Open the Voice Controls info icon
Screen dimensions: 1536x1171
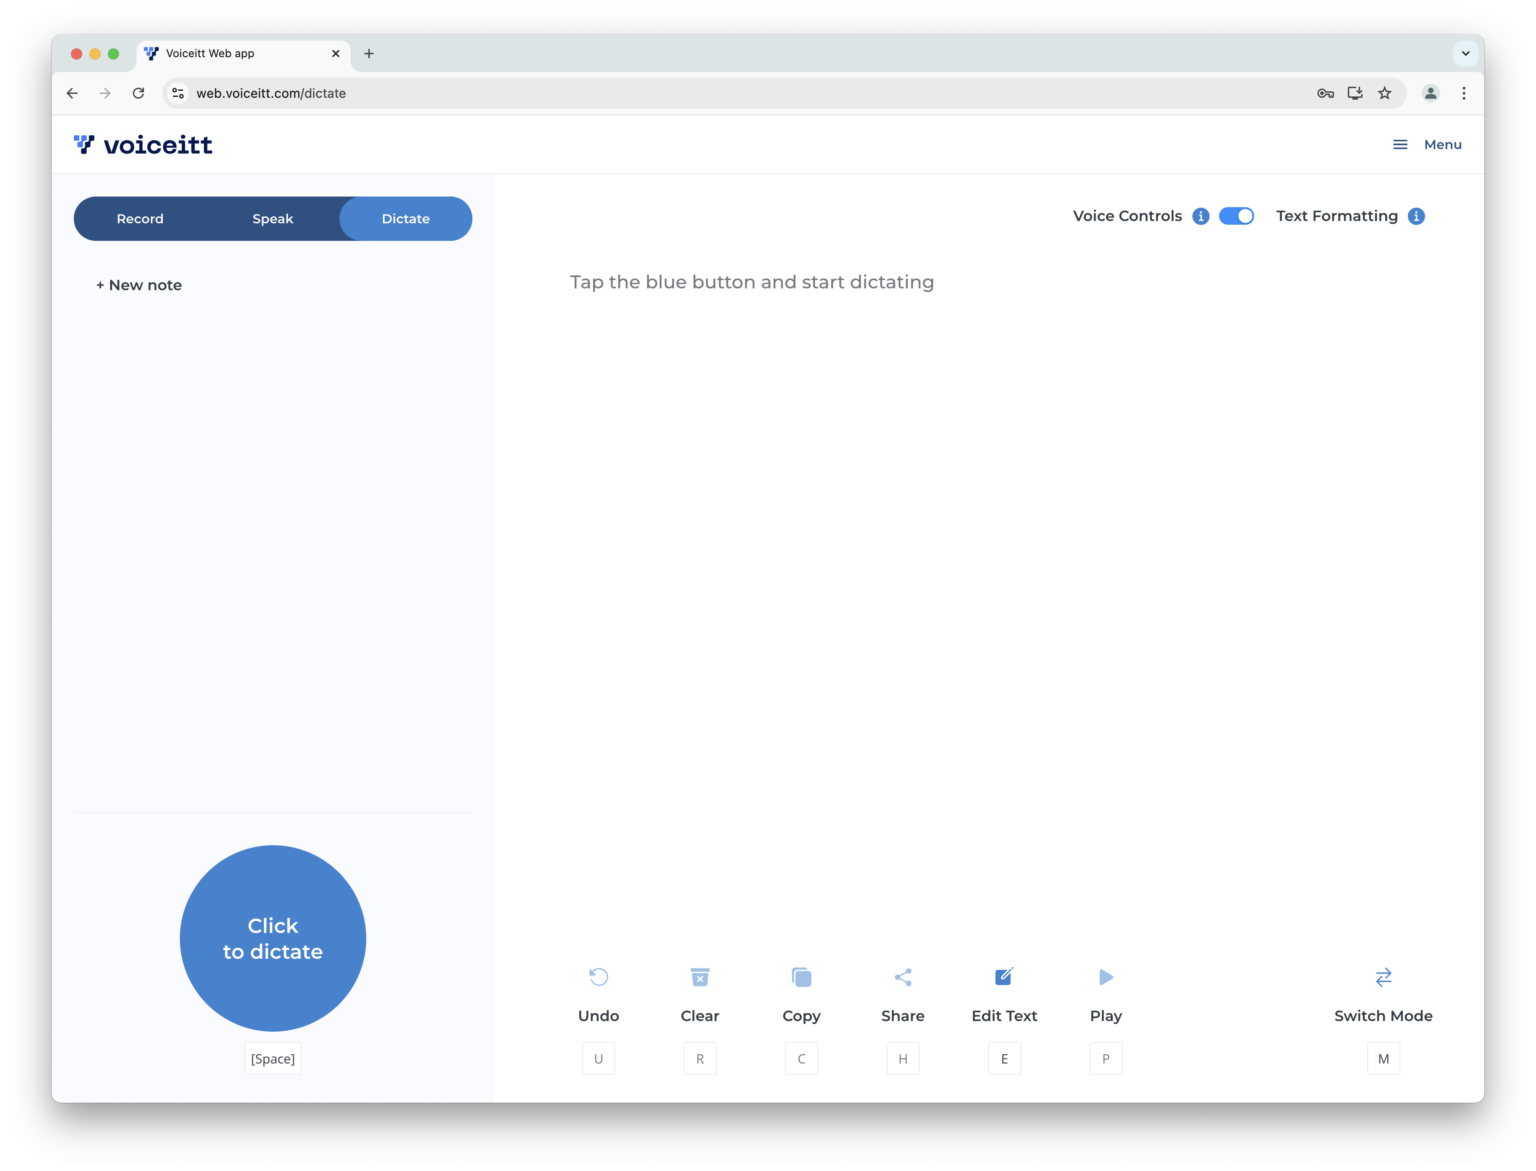(1200, 216)
